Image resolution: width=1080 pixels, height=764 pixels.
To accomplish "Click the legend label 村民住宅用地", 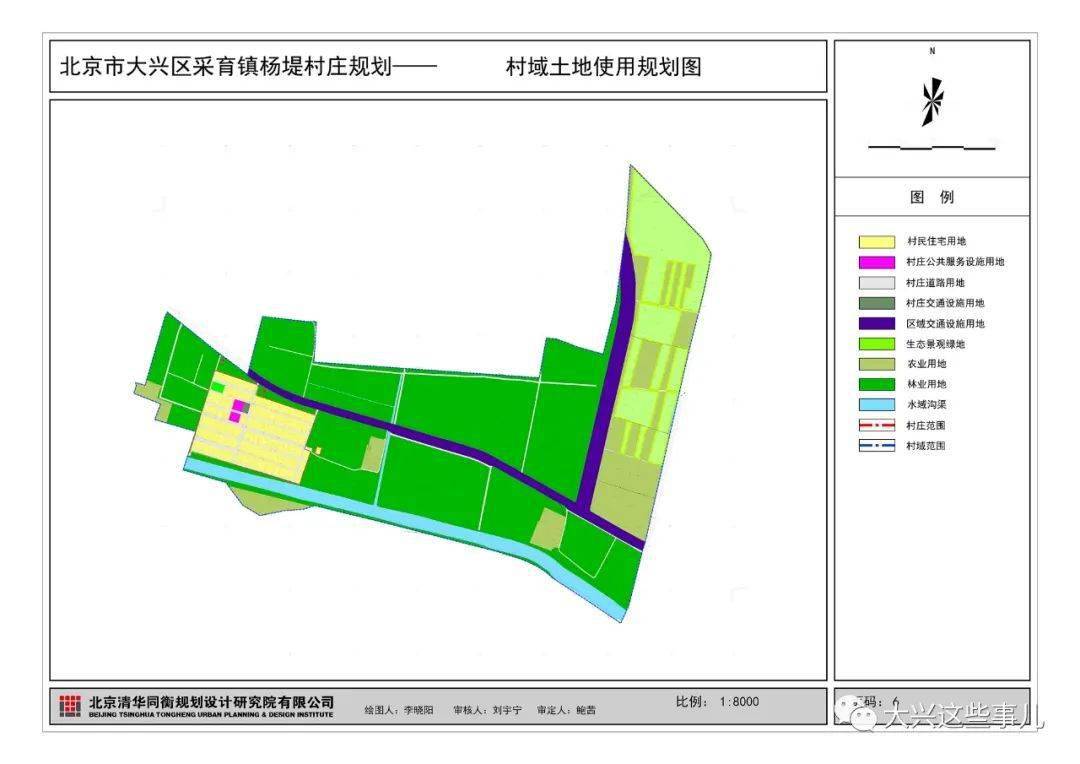I will click(936, 241).
